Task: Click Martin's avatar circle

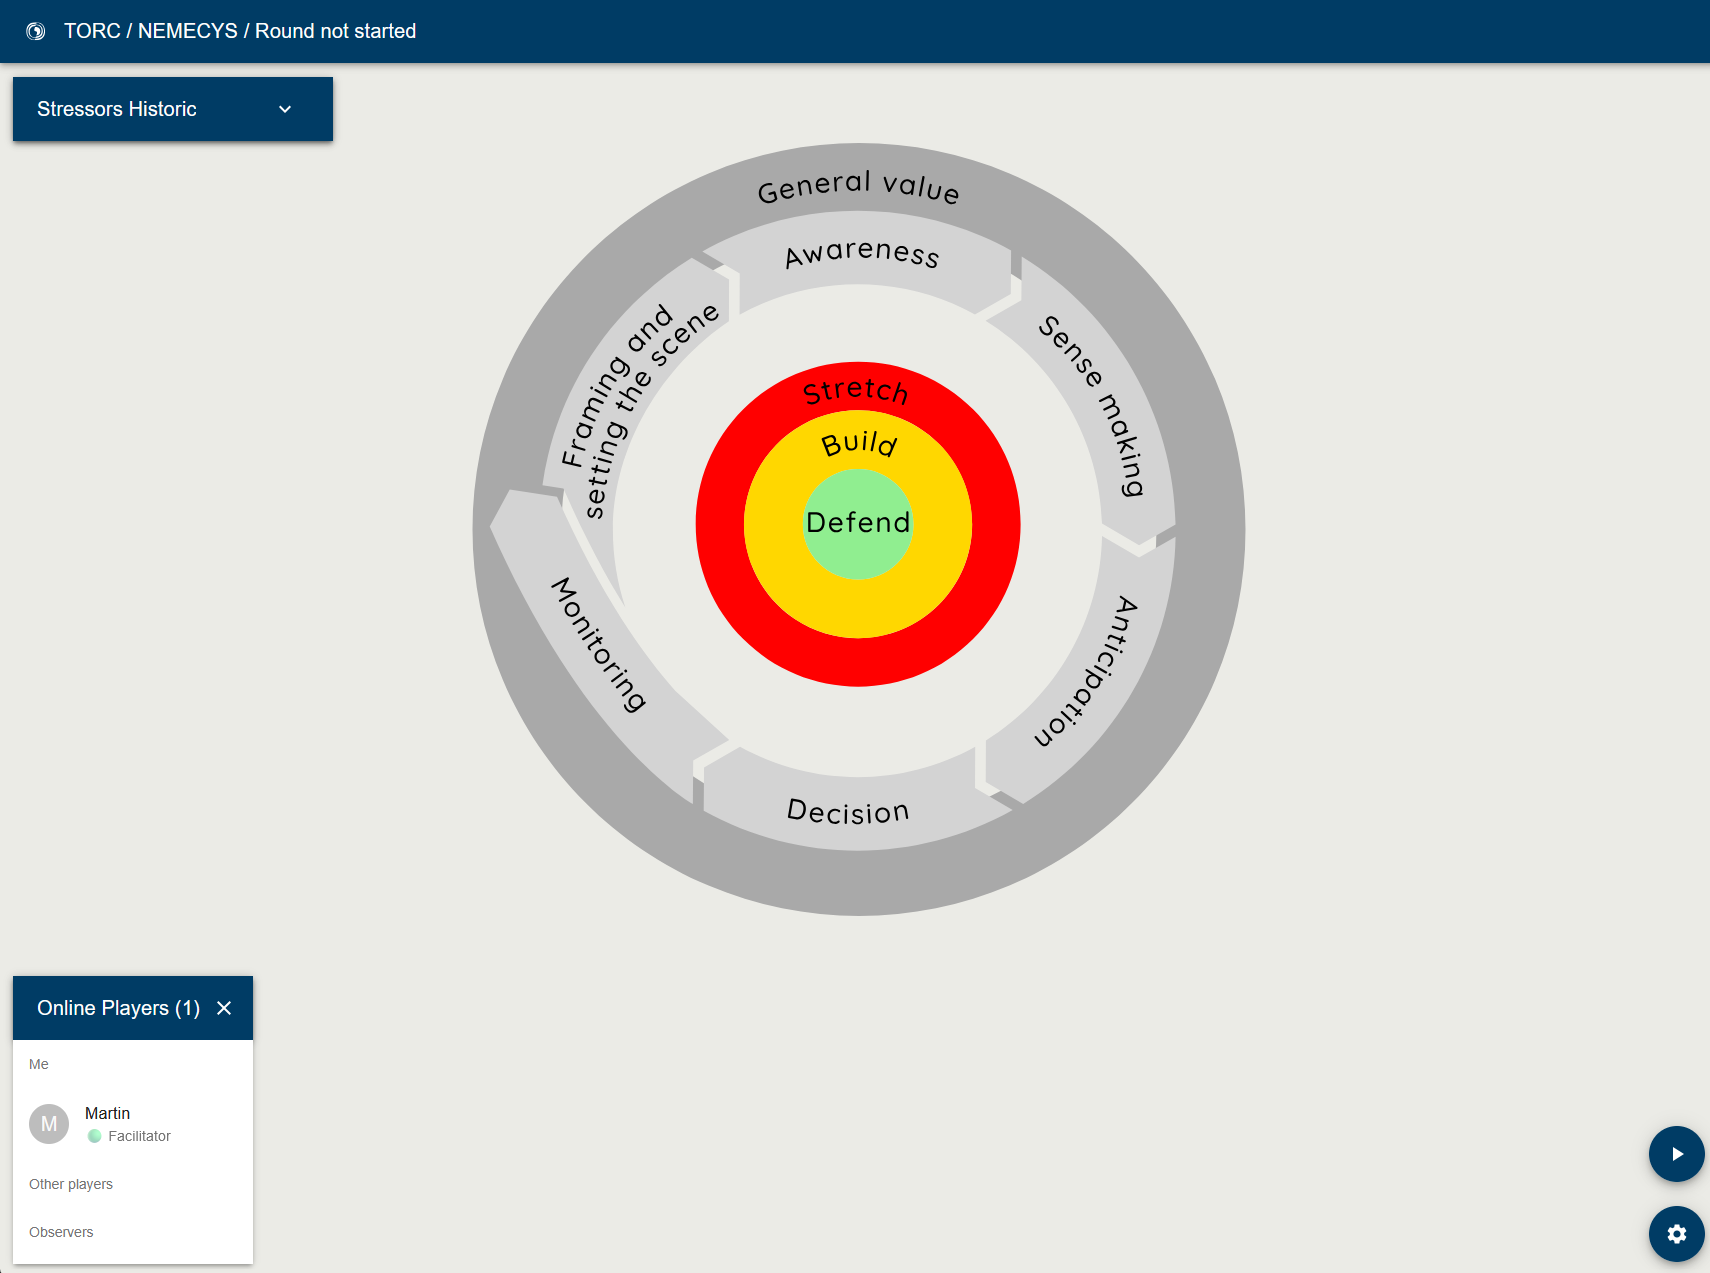Action: (x=49, y=1124)
